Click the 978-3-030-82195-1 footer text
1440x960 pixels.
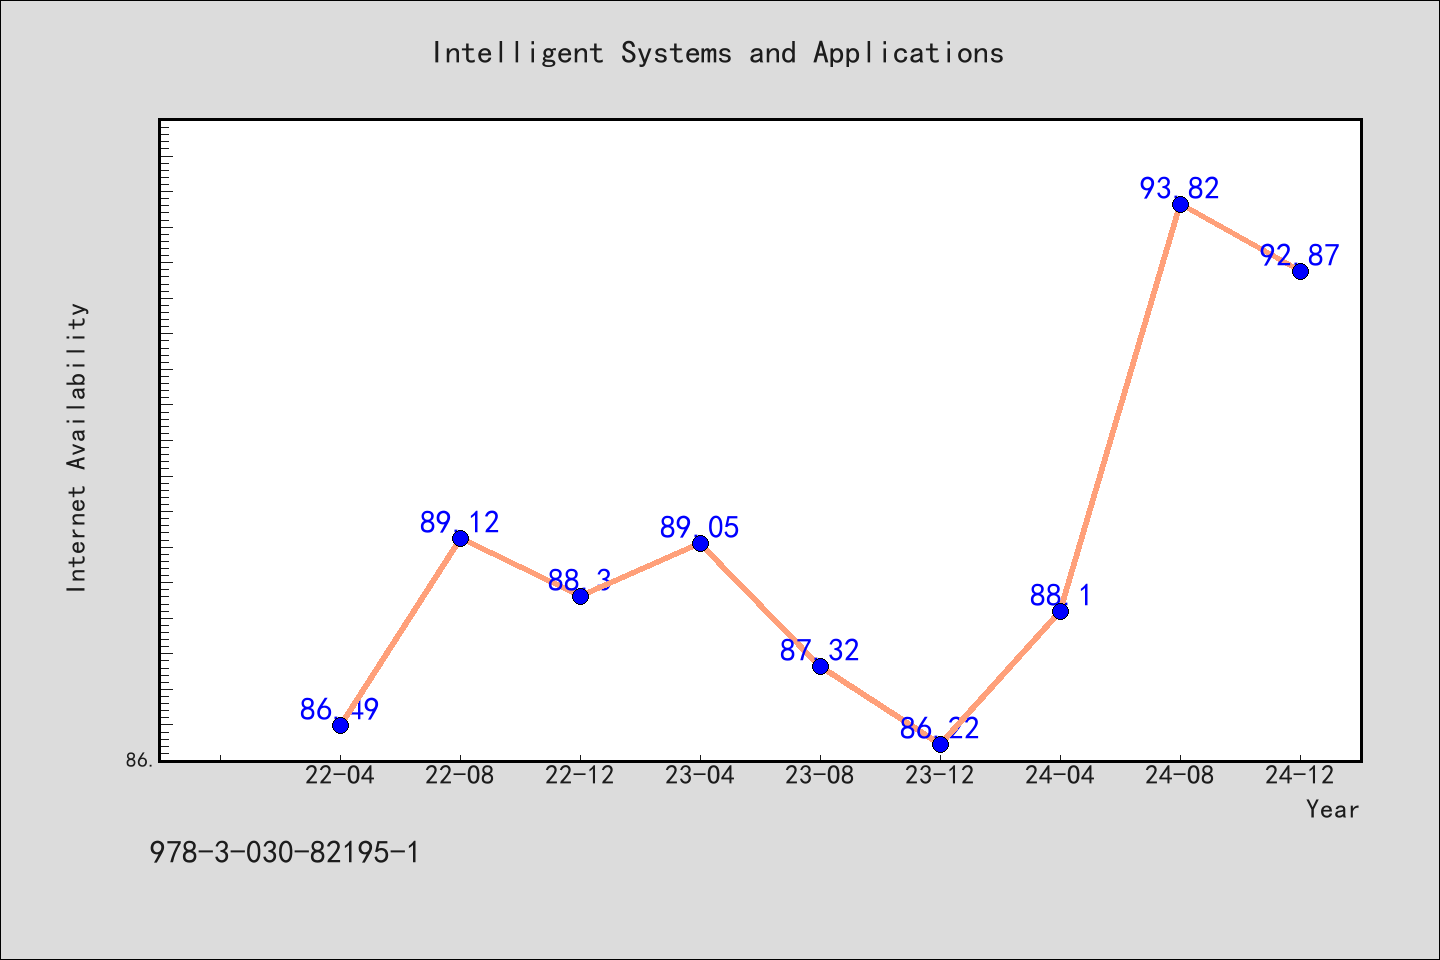pyautogui.click(x=284, y=853)
